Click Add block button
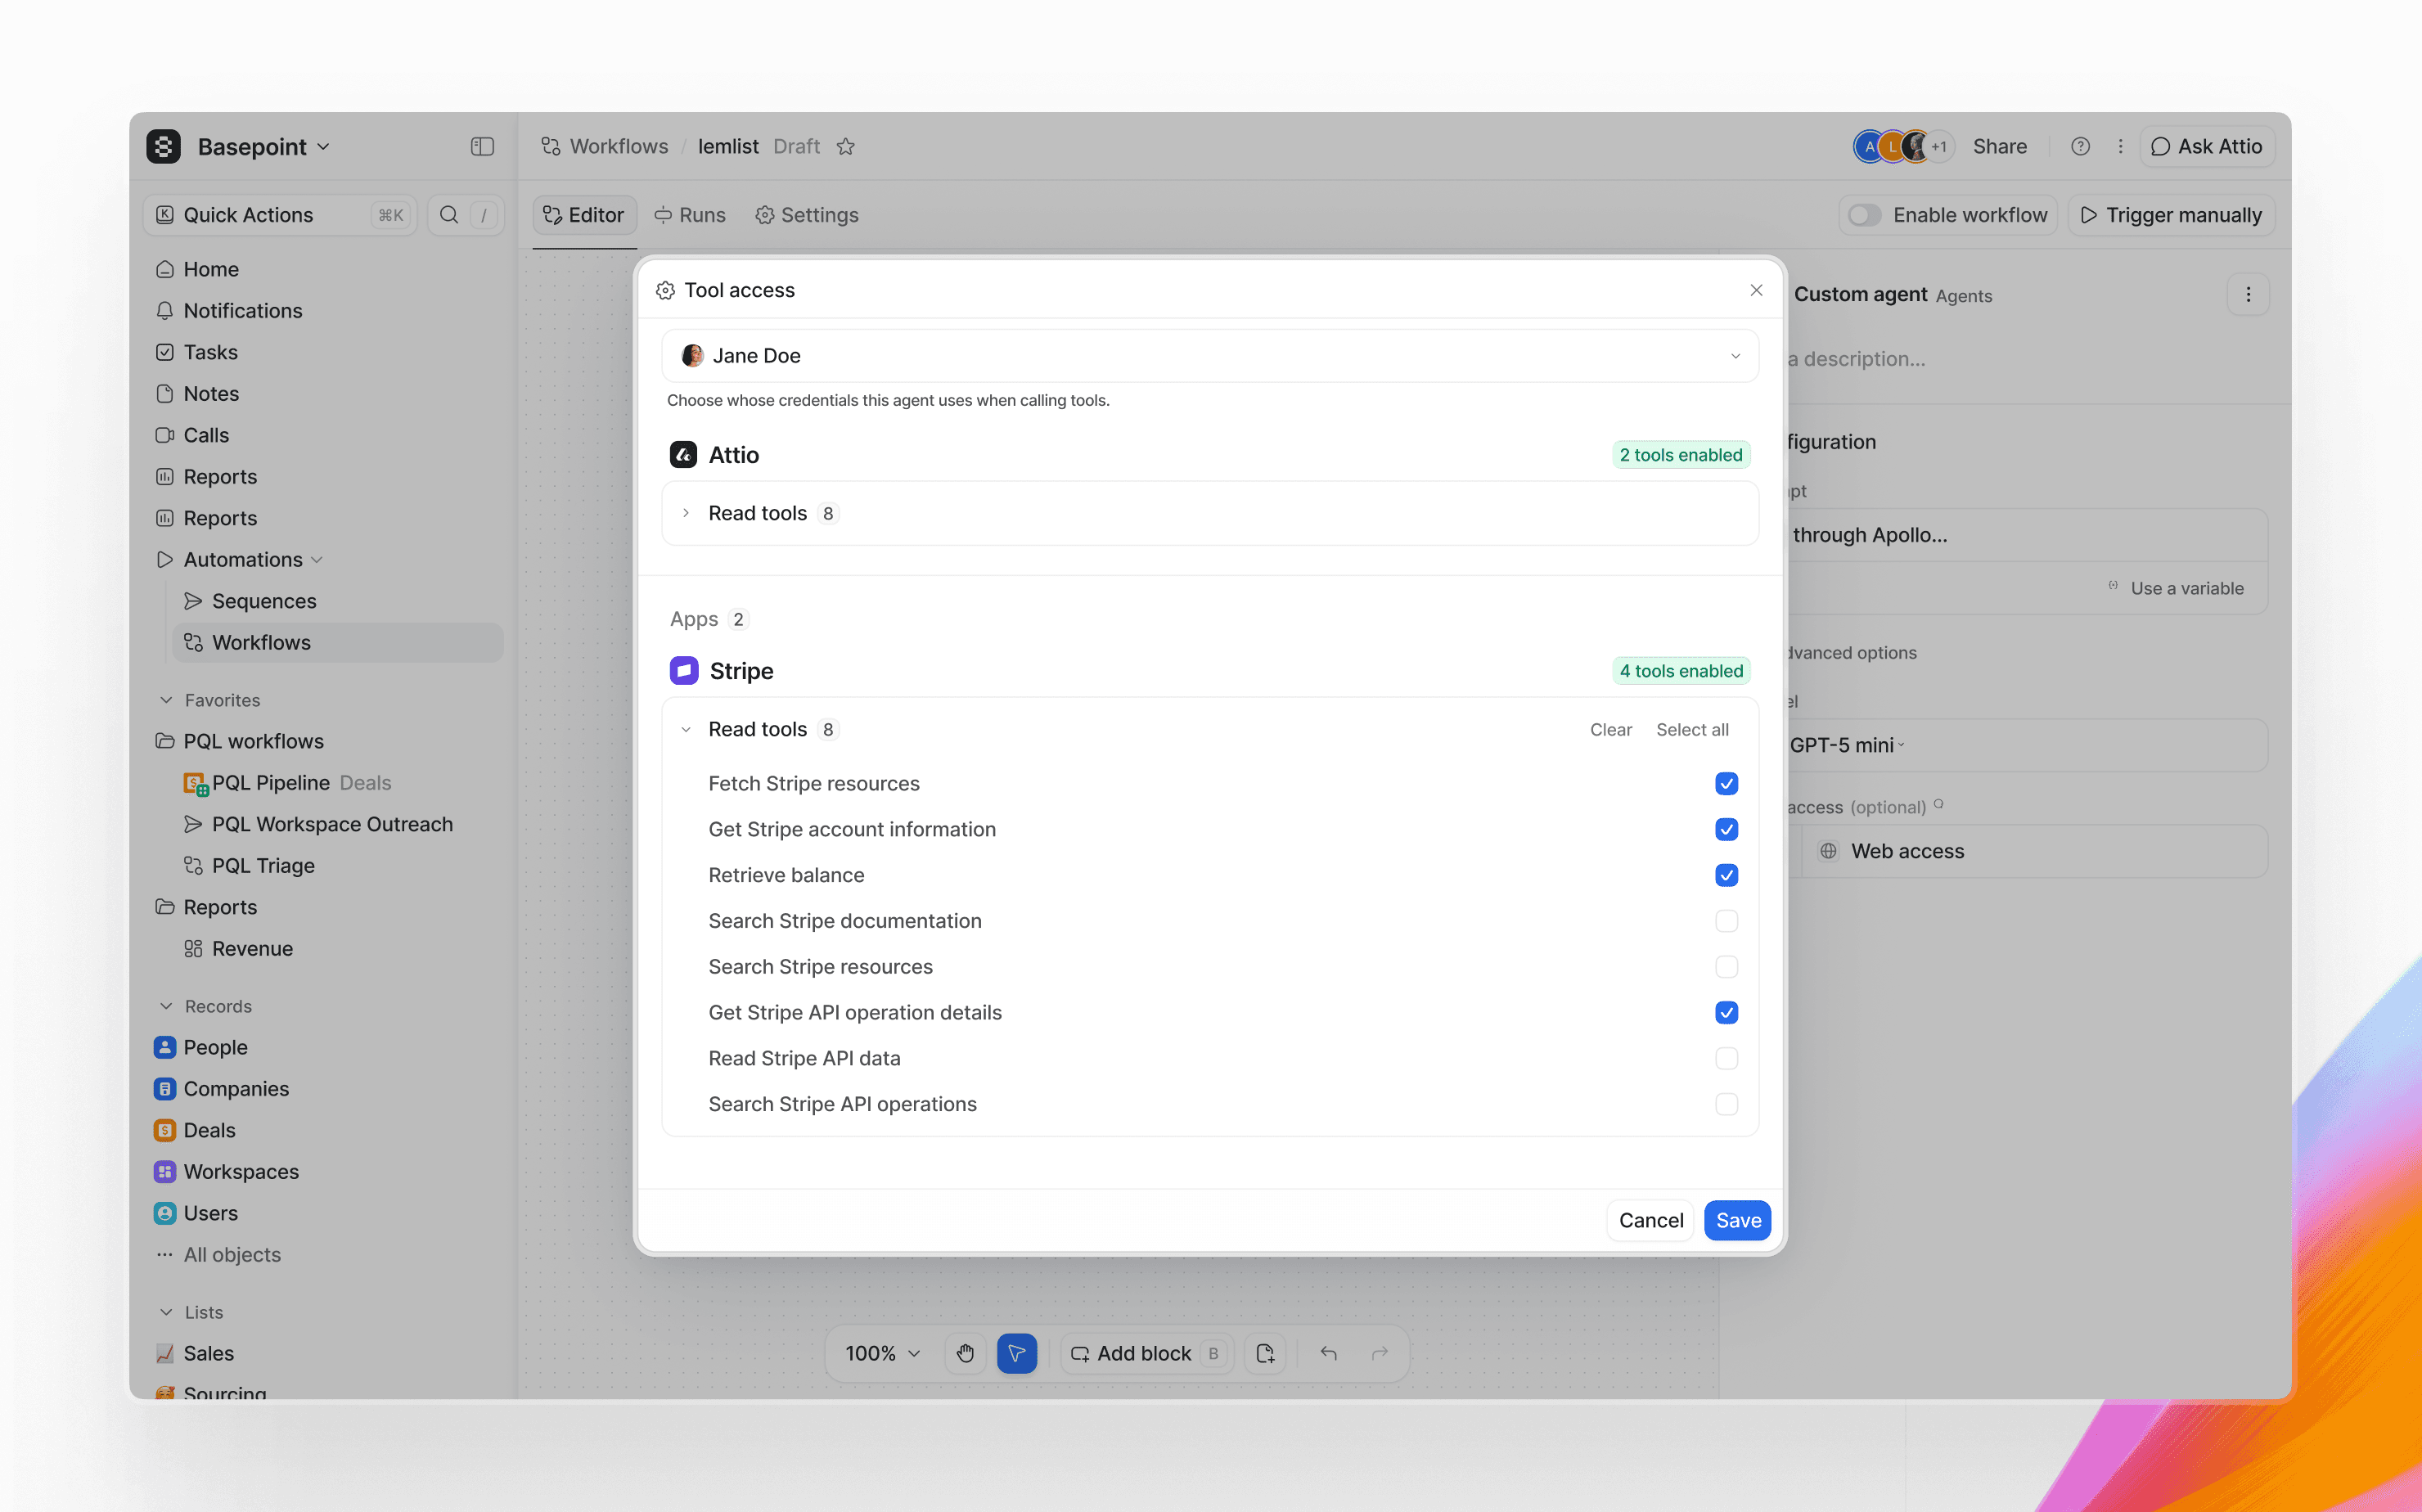 pos(1147,1353)
